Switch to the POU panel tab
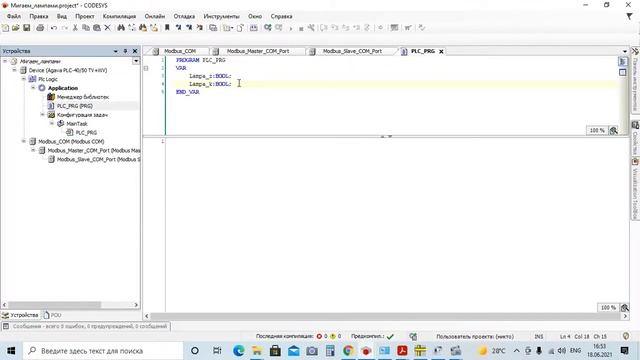 [x=52, y=315]
